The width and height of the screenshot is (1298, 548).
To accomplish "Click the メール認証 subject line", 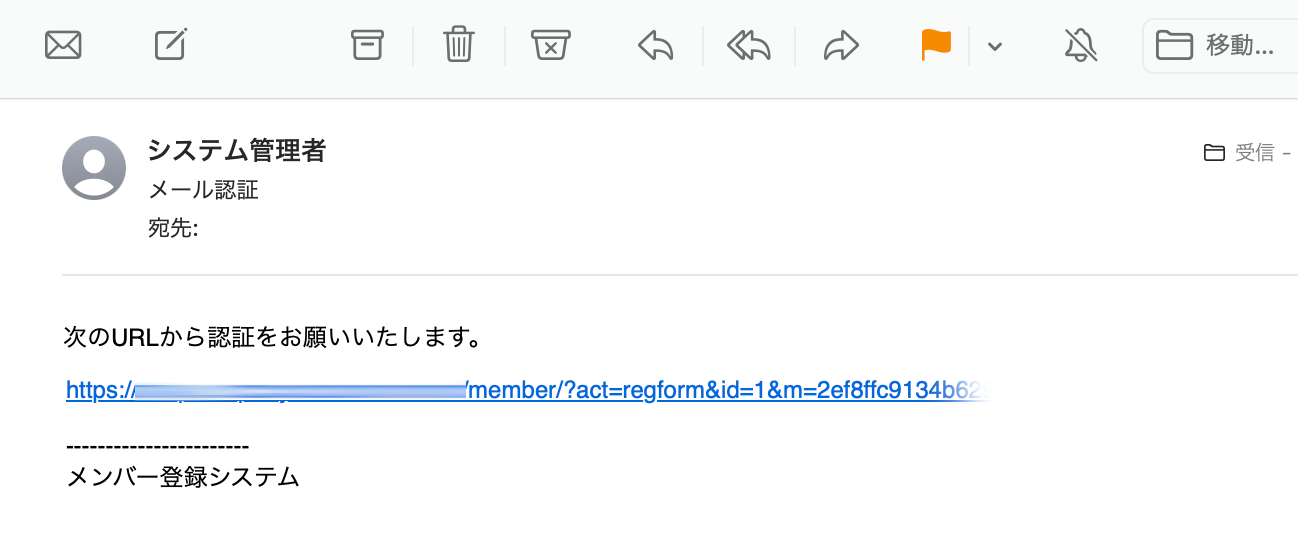I will tap(203, 190).
